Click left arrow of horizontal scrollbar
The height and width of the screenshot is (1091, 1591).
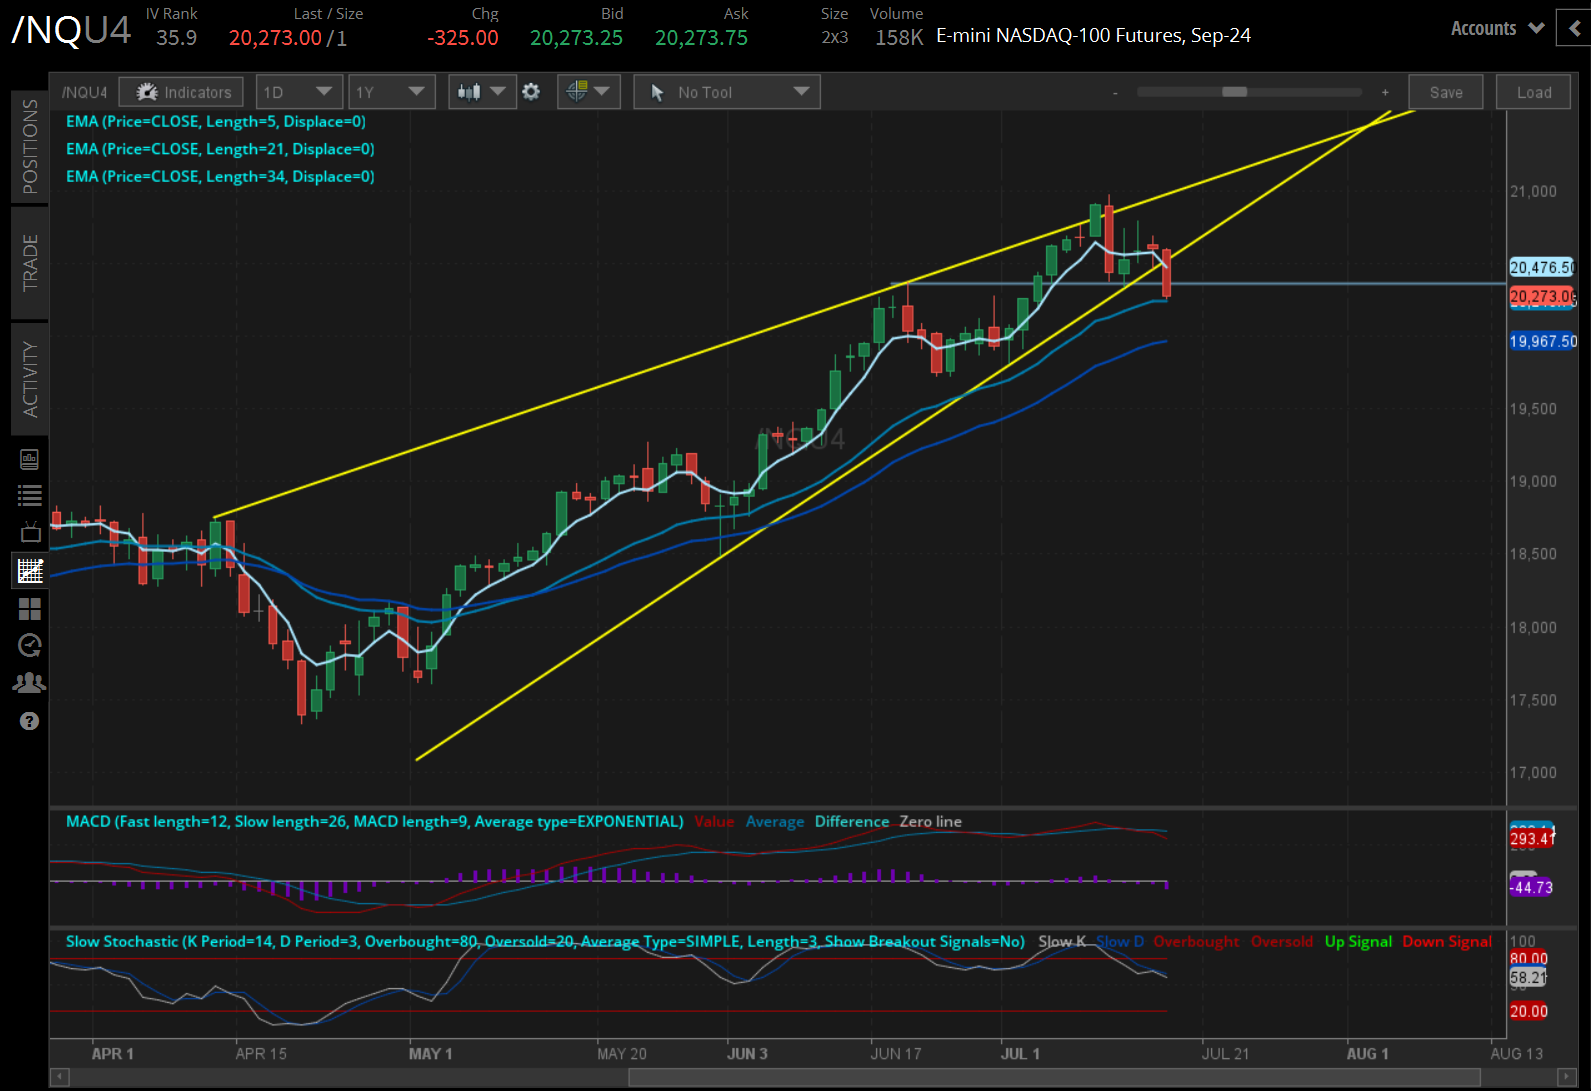[x=59, y=1077]
